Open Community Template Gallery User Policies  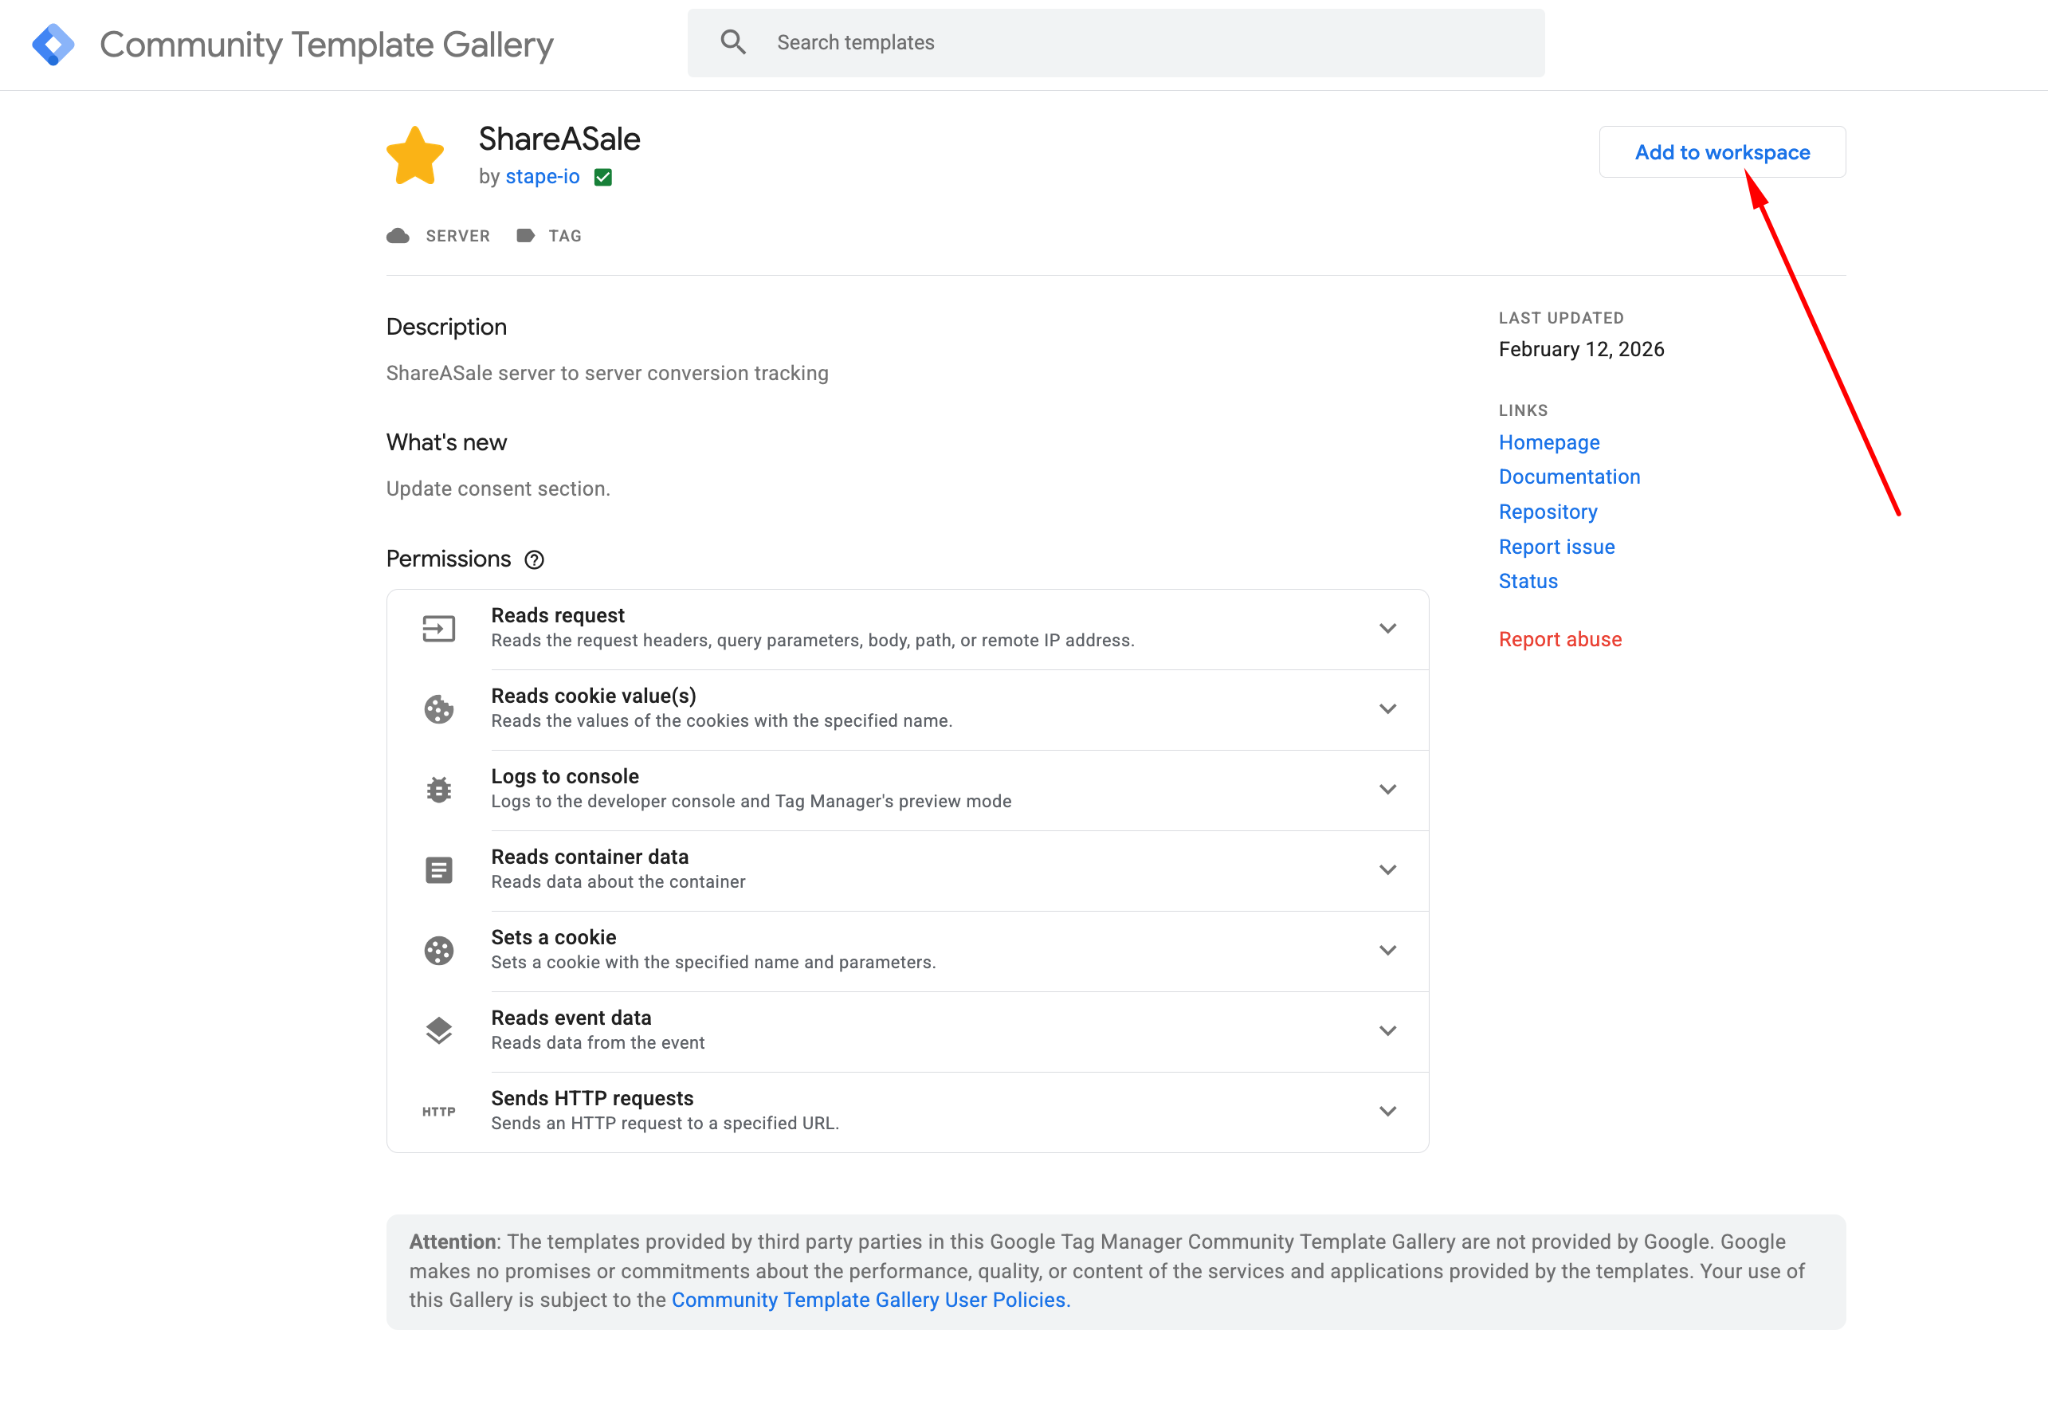pos(871,1300)
